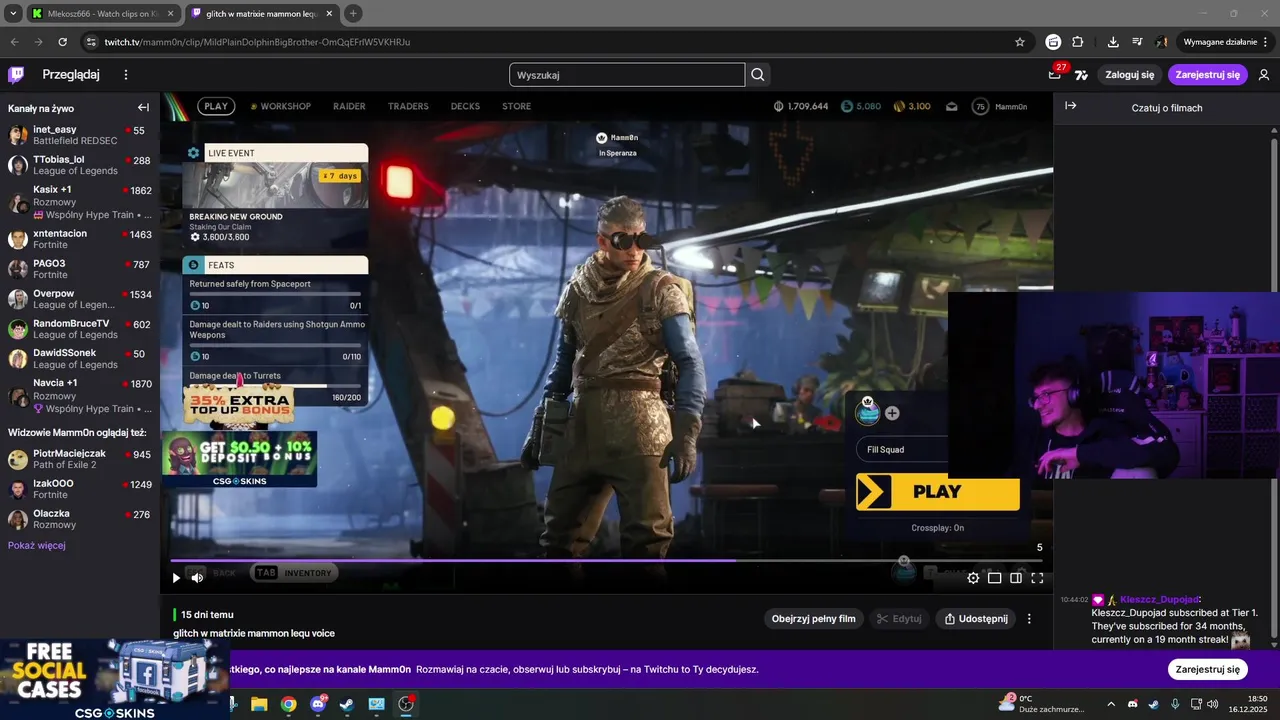Open Google Chrome from the taskbar

(288, 704)
